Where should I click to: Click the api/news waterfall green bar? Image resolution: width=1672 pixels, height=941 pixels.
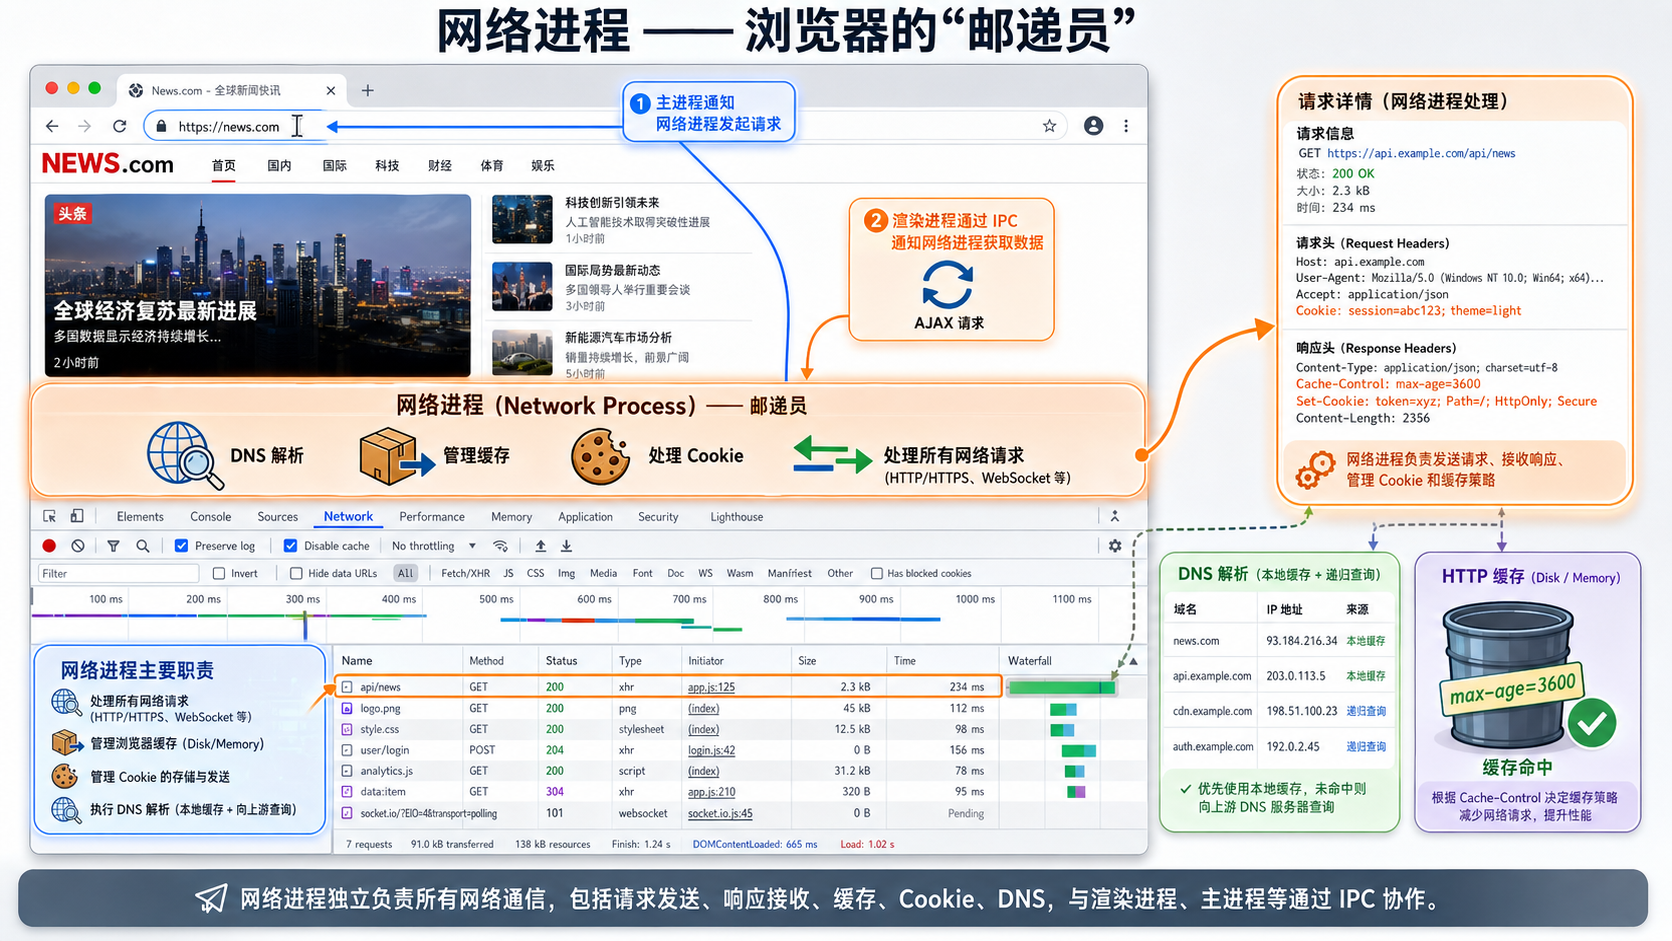pyautogui.click(x=1062, y=687)
